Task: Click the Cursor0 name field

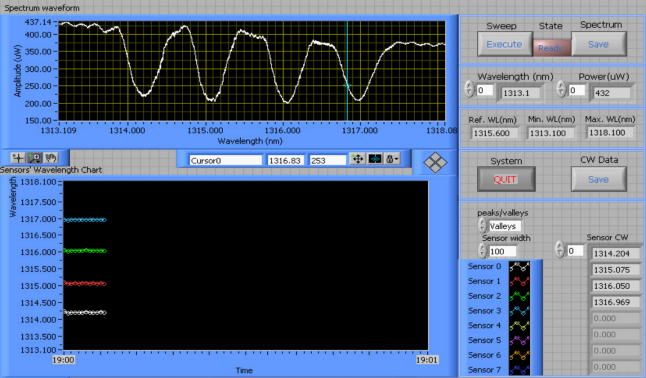Action: (x=225, y=160)
